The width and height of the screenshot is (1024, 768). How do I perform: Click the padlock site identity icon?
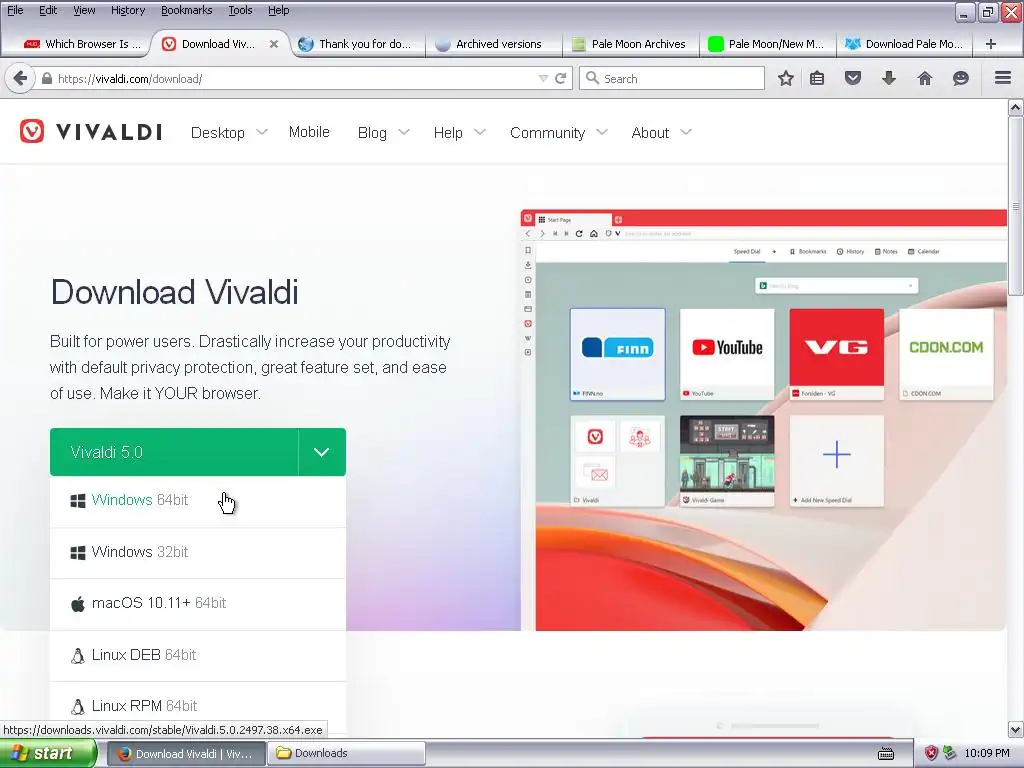tap(46, 78)
